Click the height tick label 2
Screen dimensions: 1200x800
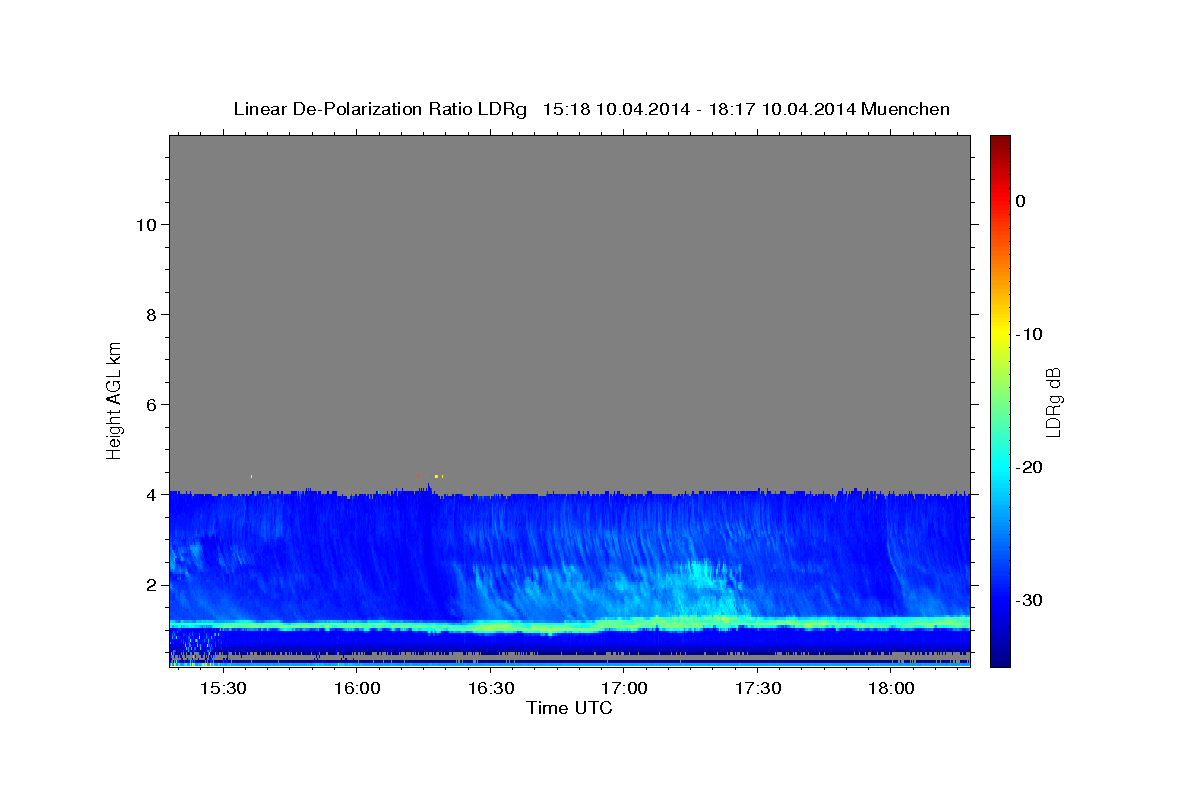coord(150,584)
